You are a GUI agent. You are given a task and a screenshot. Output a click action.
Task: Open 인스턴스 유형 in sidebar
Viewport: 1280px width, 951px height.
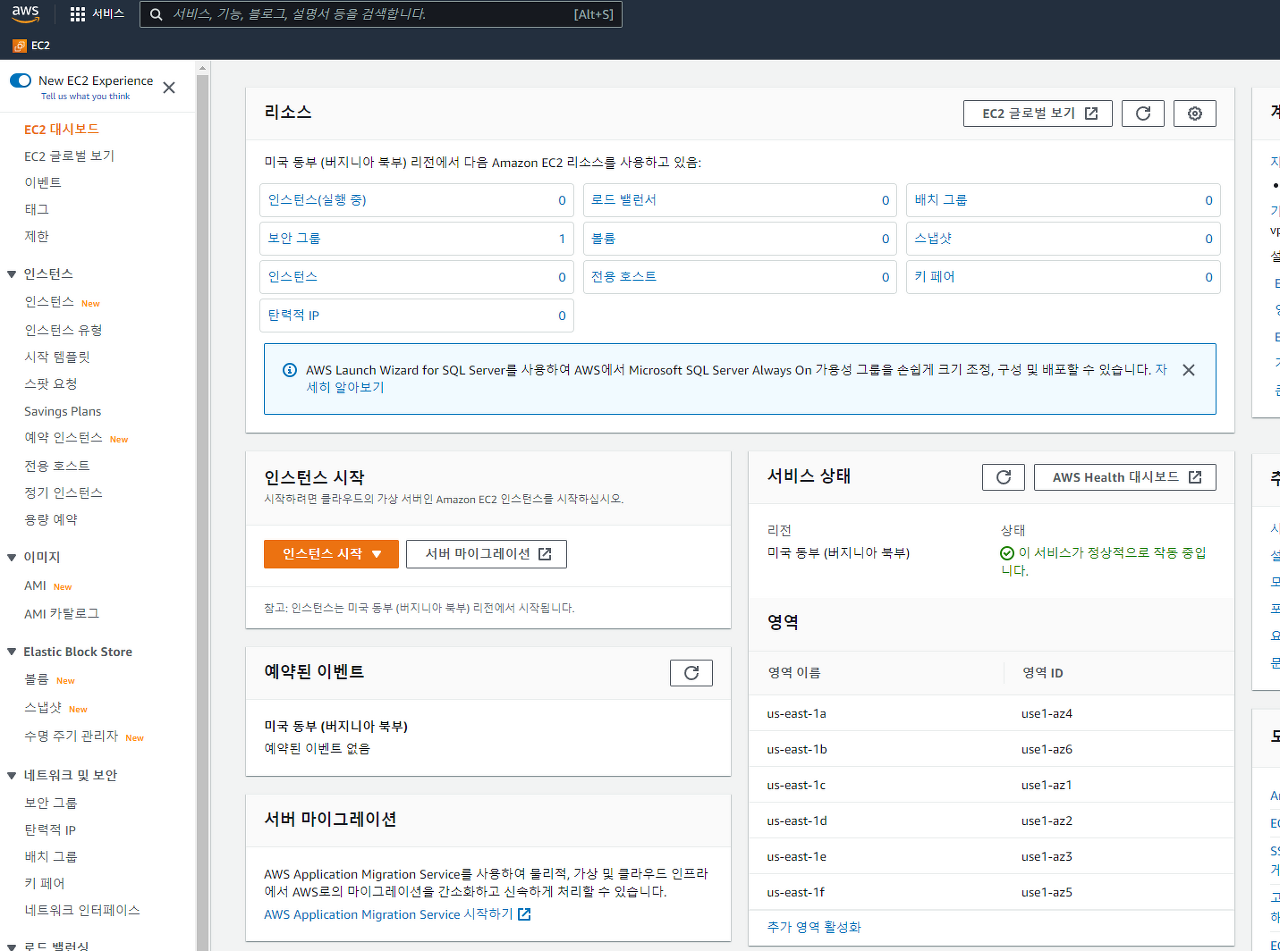(x=63, y=330)
